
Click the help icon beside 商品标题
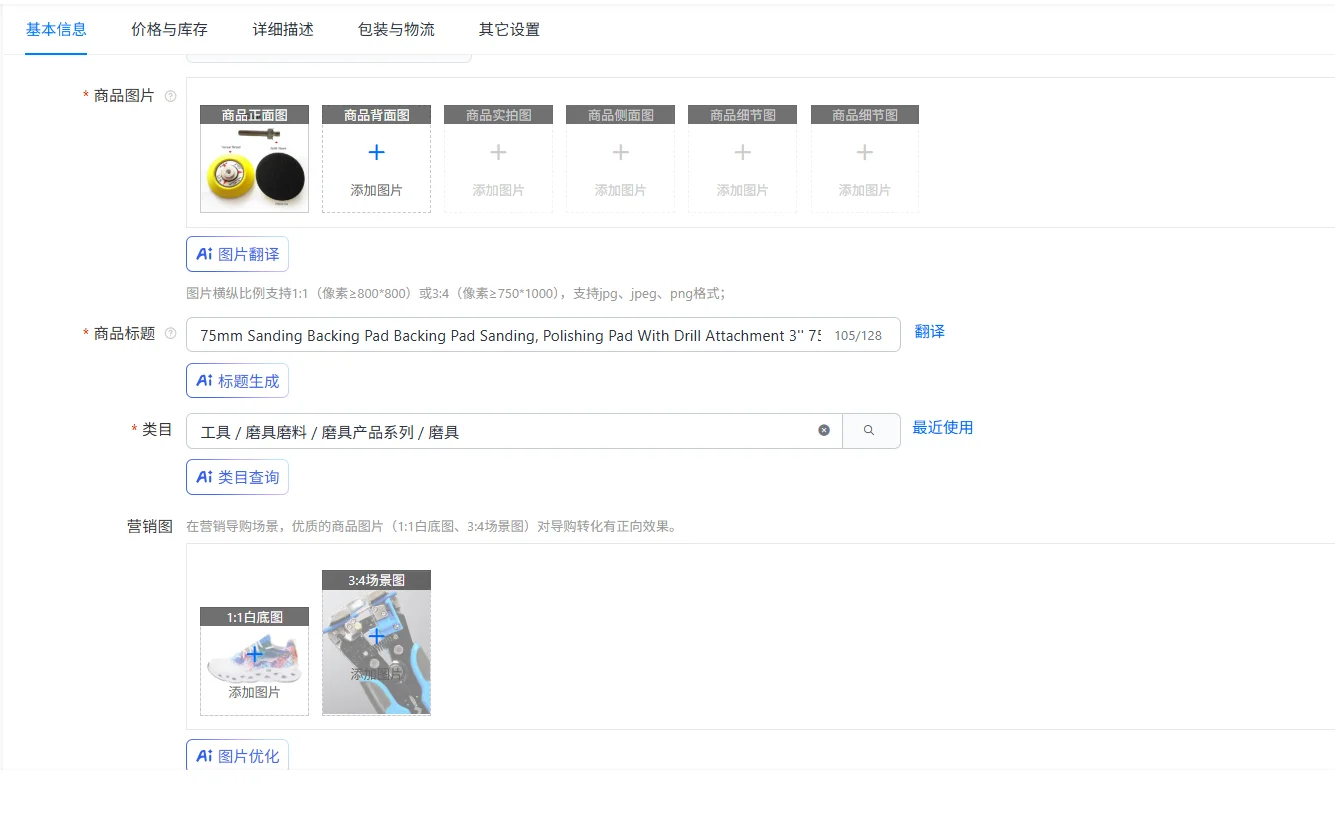click(x=170, y=334)
